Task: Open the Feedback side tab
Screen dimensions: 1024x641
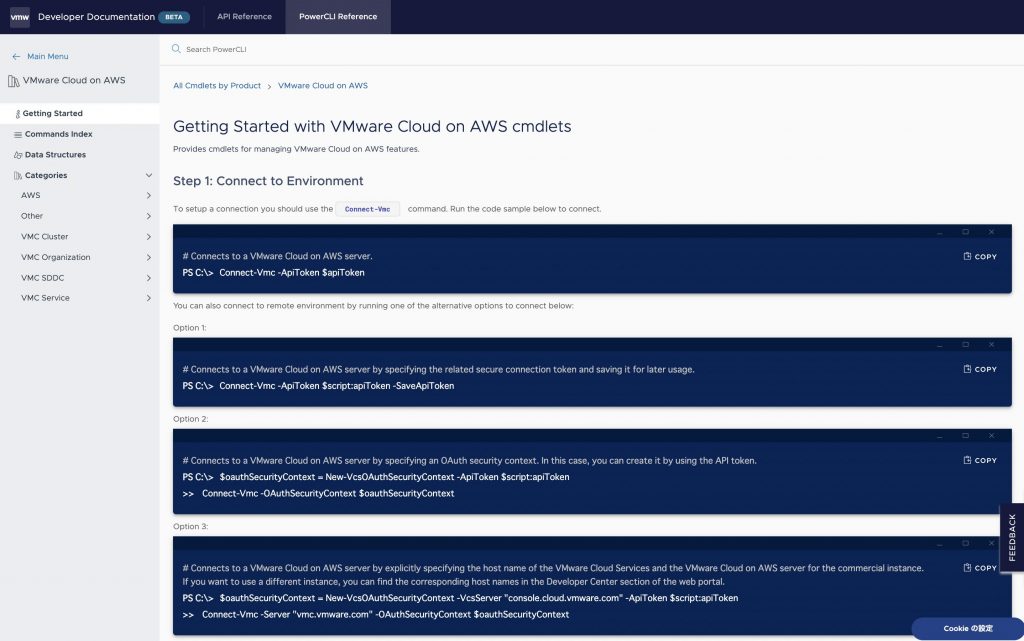Action: point(1012,537)
